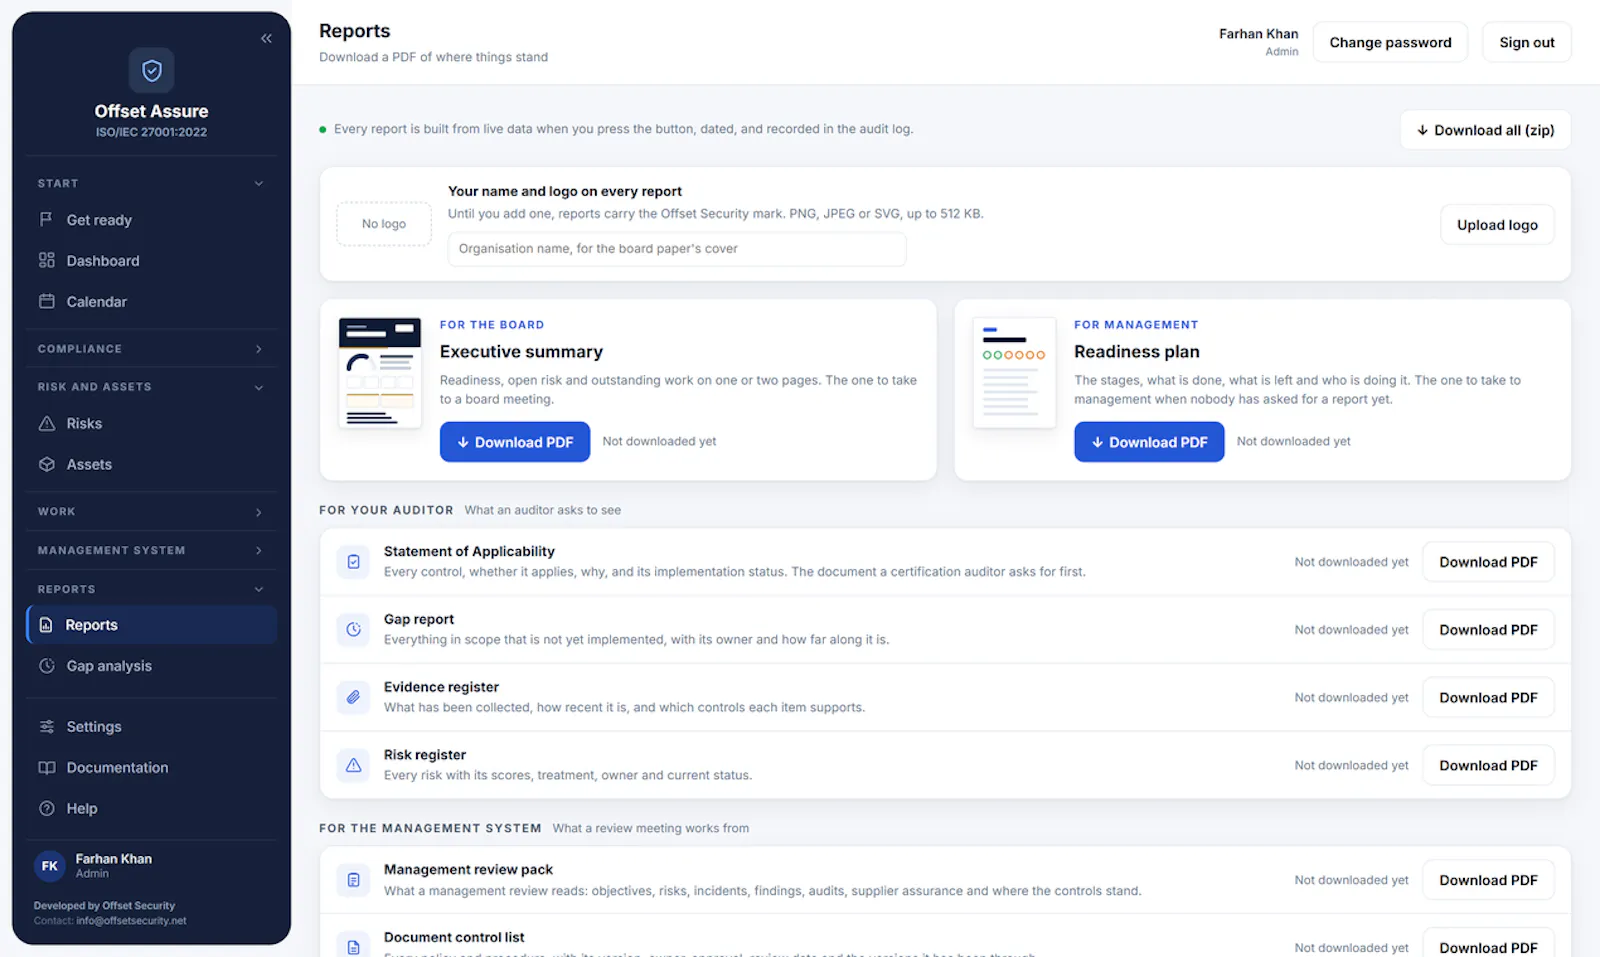
Task: Download the Executive summary PDF
Action: point(515,442)
